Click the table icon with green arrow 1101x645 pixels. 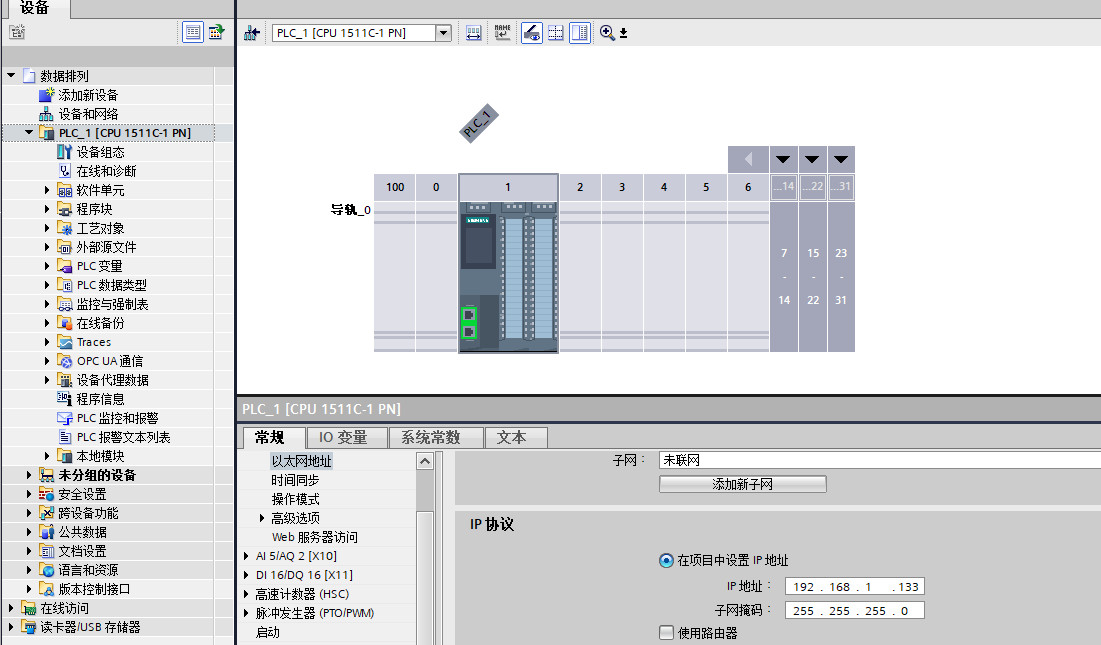pyautogui.click(x=216, y=32)
